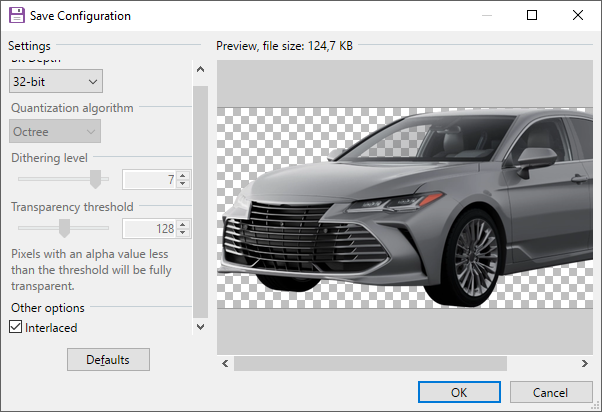Decrease Dithering level with the down spinner arrow
Screen dimensions: 602x412
[x=183, y=184]
